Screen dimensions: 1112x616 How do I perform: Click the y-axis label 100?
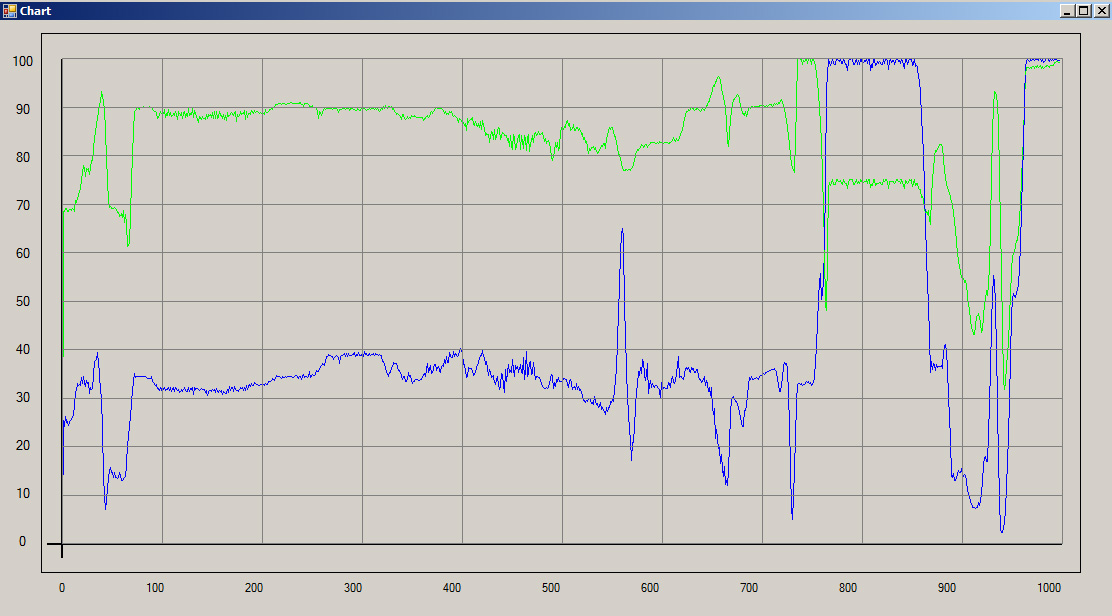[23, 61]
